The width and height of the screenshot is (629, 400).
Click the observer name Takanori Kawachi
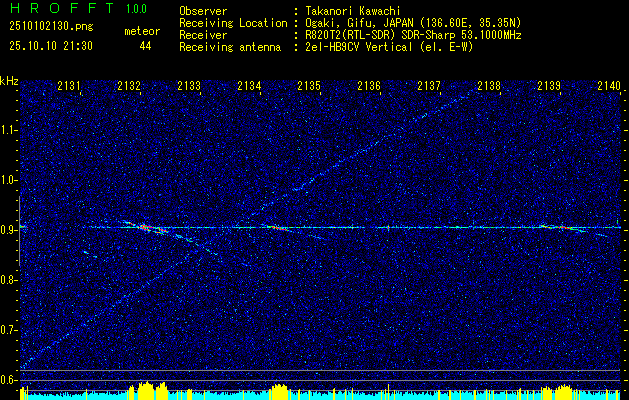pos(353,11)
